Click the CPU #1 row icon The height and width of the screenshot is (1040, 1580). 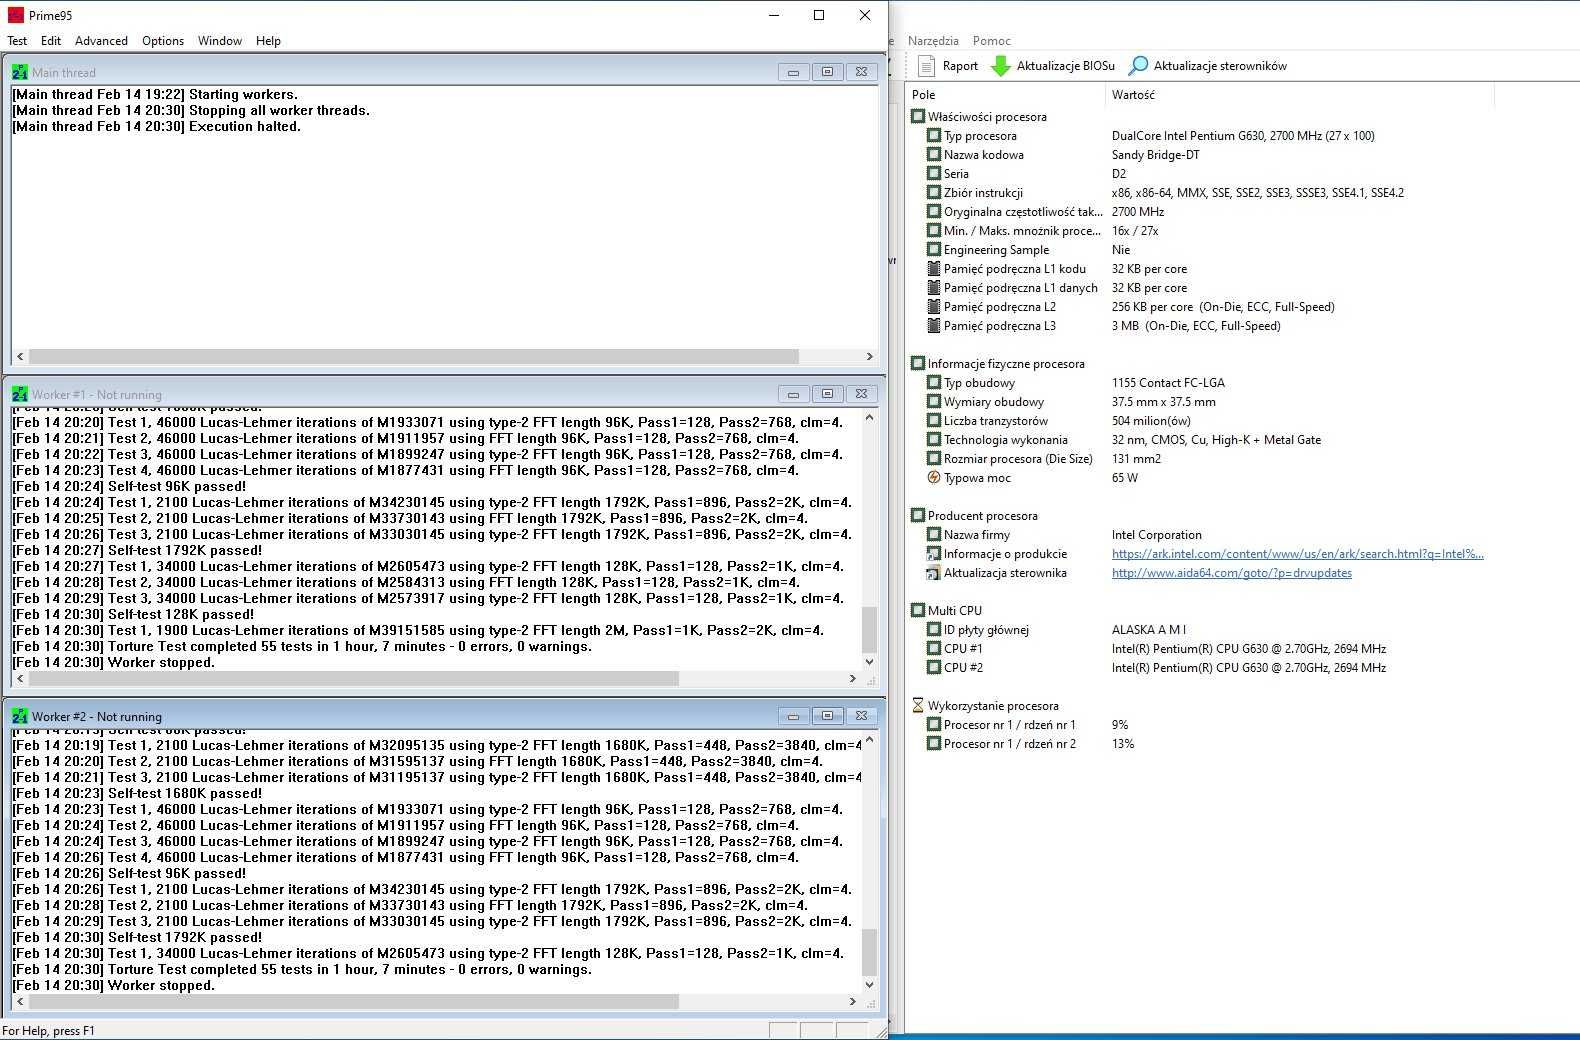[933, 648]
